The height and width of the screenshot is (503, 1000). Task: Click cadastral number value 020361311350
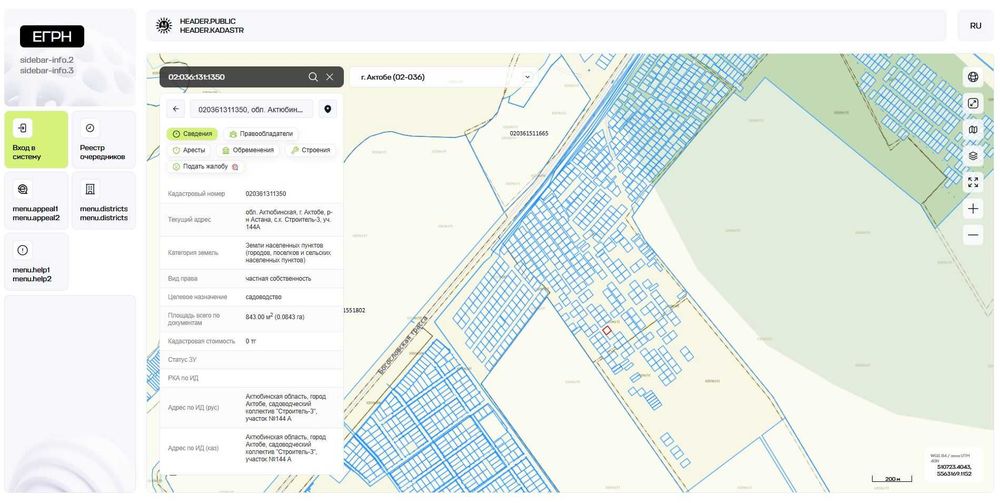[x=266, y=194]
